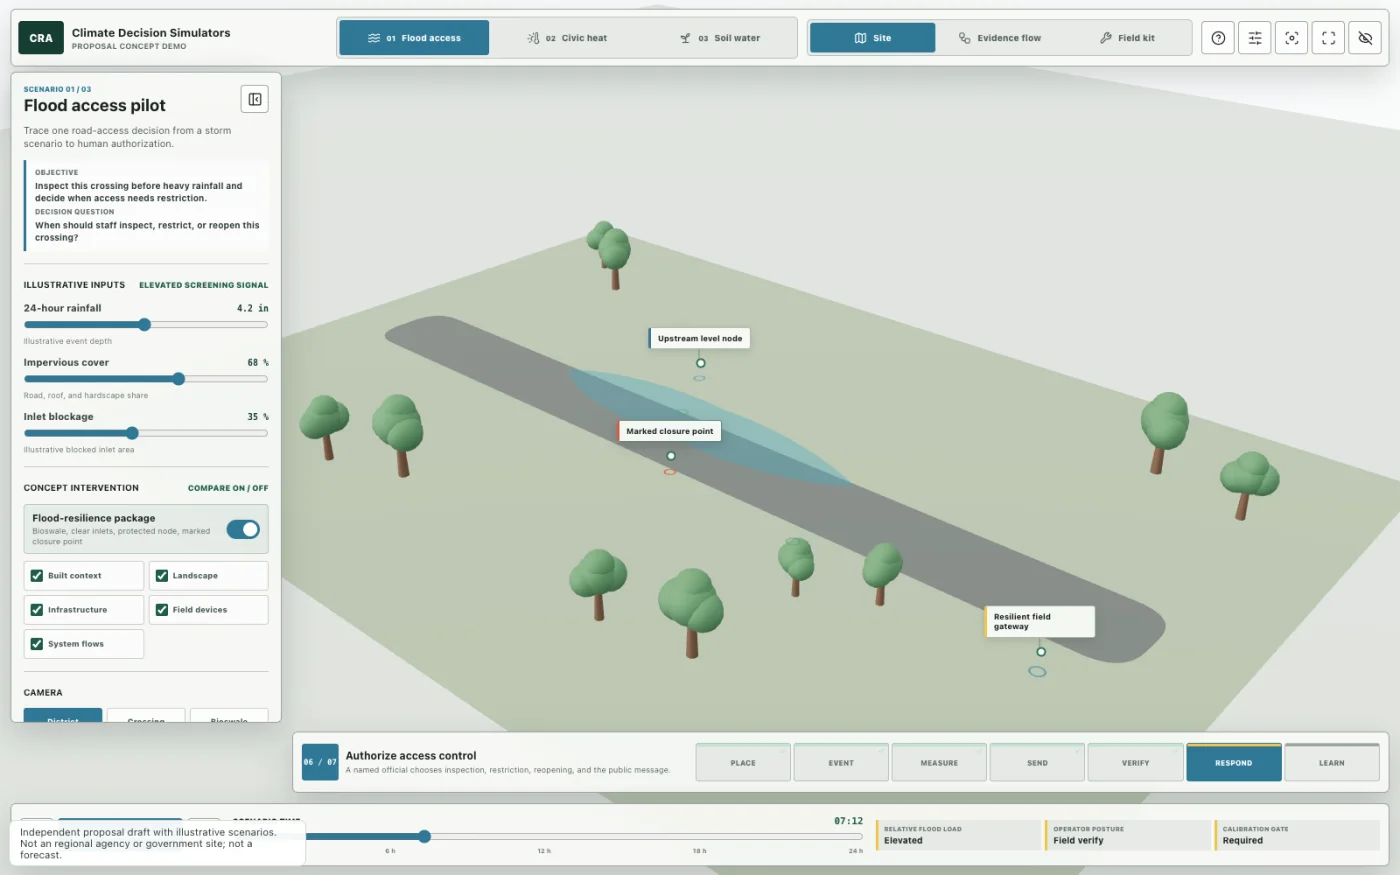This screenshot has height=875, width=1400.
Task: Click the COMPARE ON / OFF label
Action: click(228, 488)
